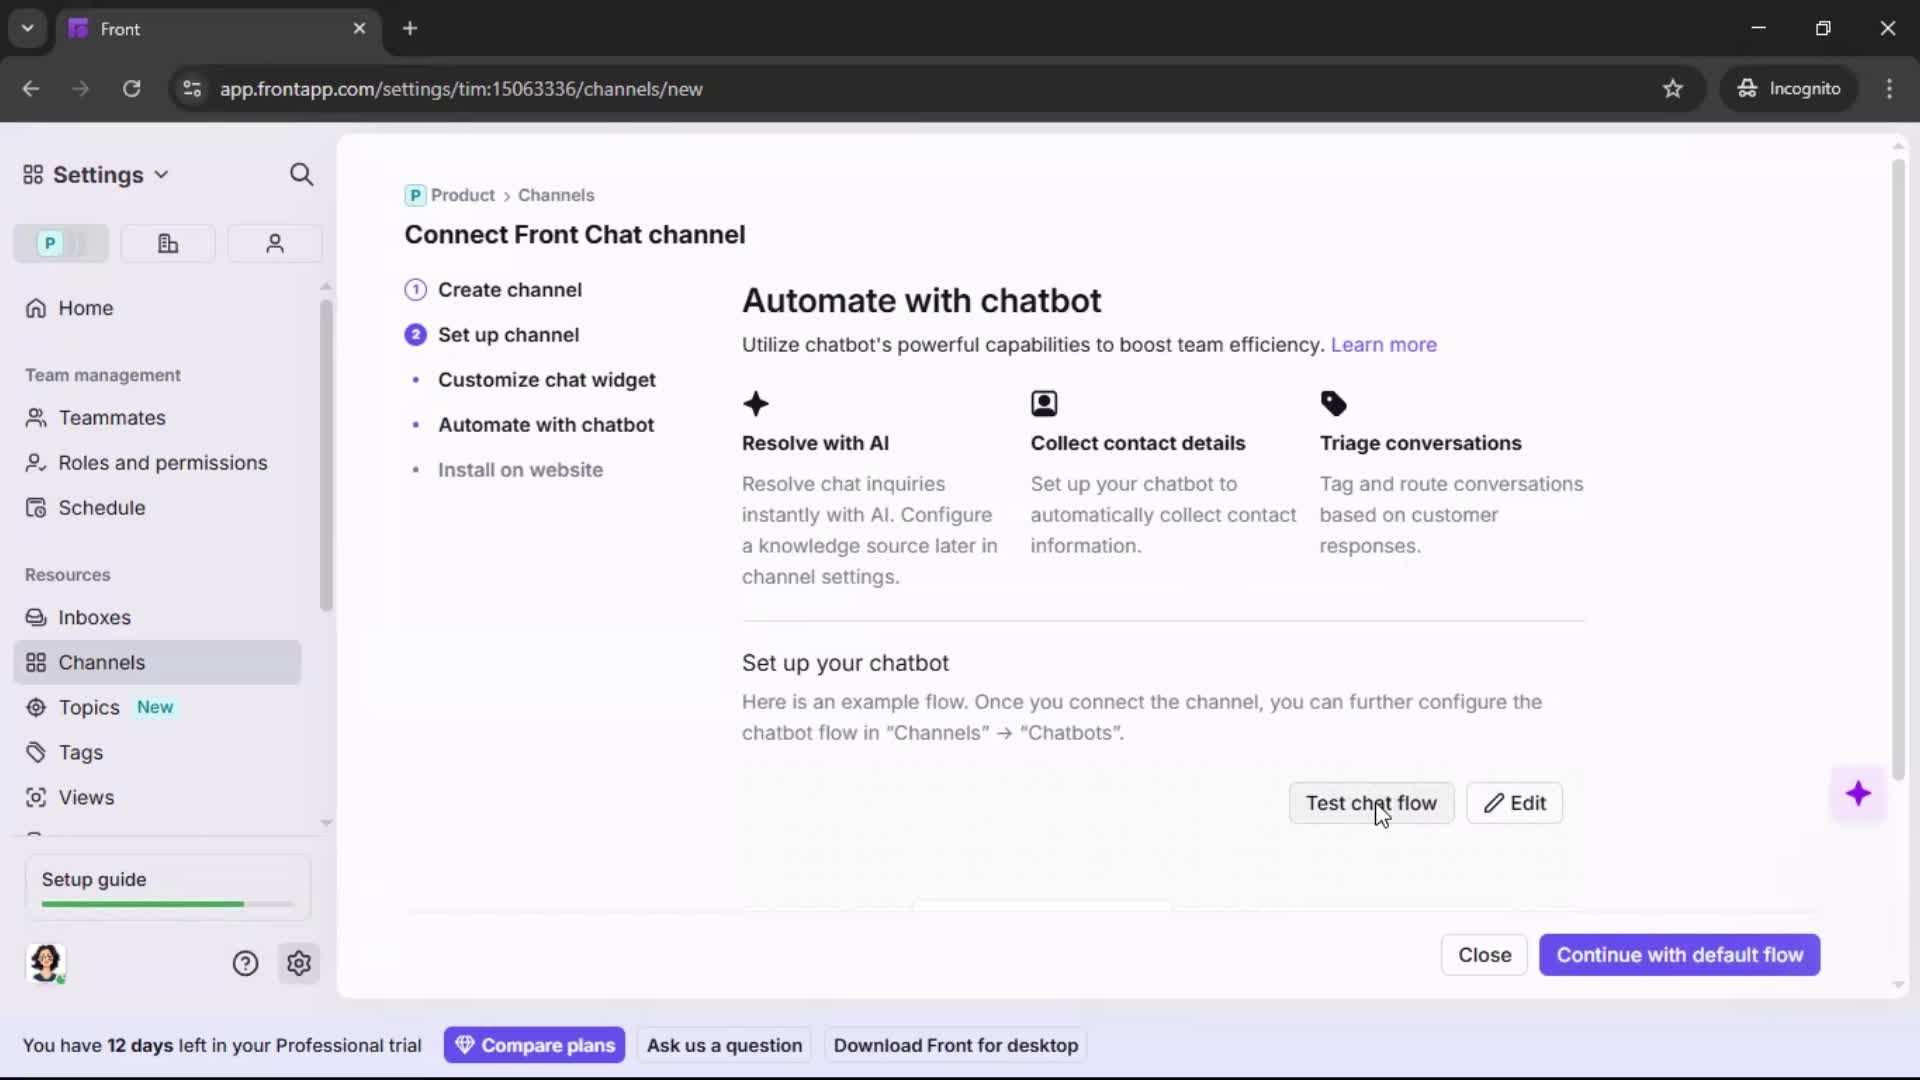Click the search magnifier icon in sidebar

(x=301, y=175)
